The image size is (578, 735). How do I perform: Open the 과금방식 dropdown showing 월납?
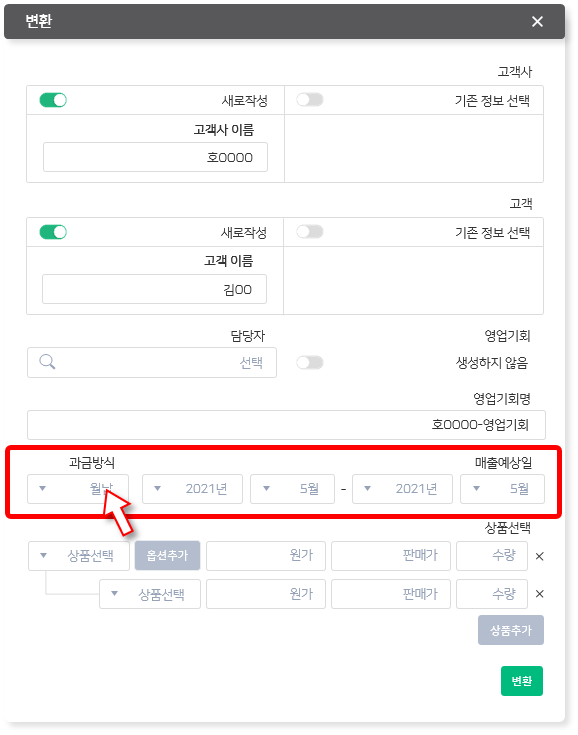[x=78, y=489]
